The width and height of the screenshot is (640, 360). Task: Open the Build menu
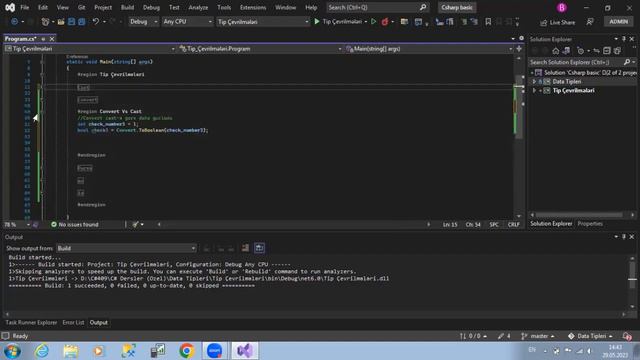tap(127, 7)
